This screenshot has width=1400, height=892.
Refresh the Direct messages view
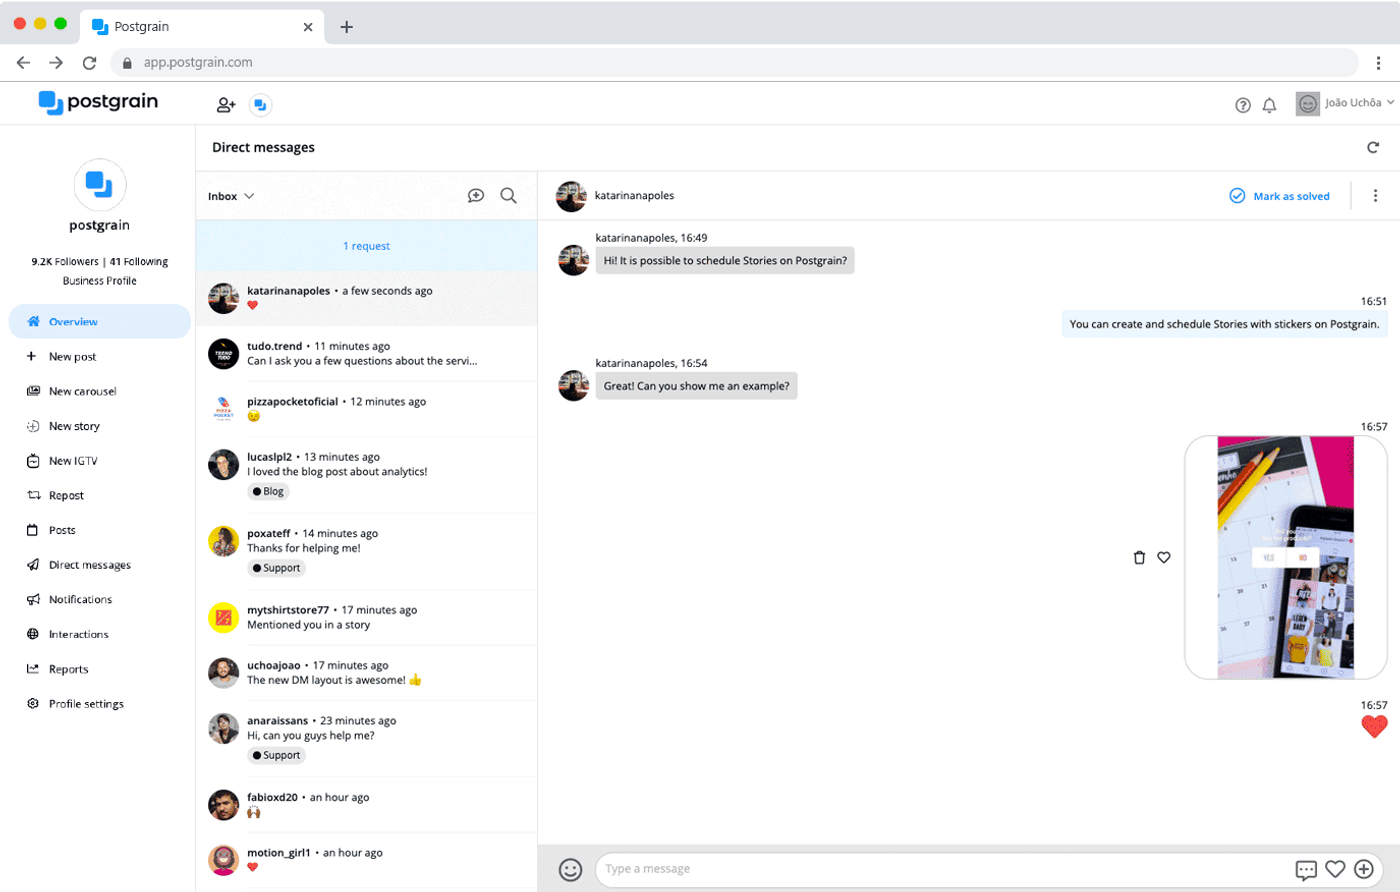point(1374,147)
